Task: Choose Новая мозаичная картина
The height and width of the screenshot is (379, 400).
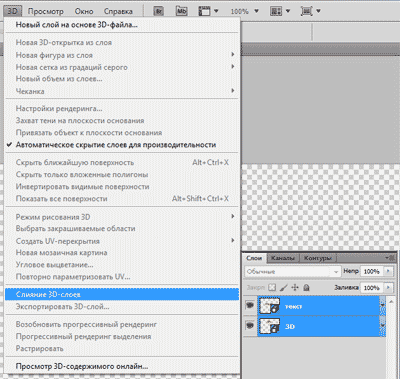Action: pyautogui.click(x=122, y=253)
